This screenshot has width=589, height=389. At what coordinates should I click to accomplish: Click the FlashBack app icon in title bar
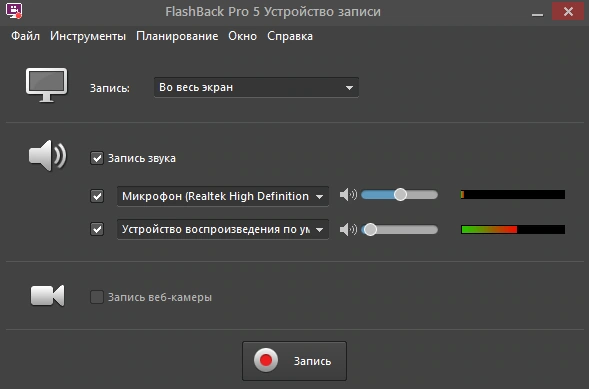point(14,11)
